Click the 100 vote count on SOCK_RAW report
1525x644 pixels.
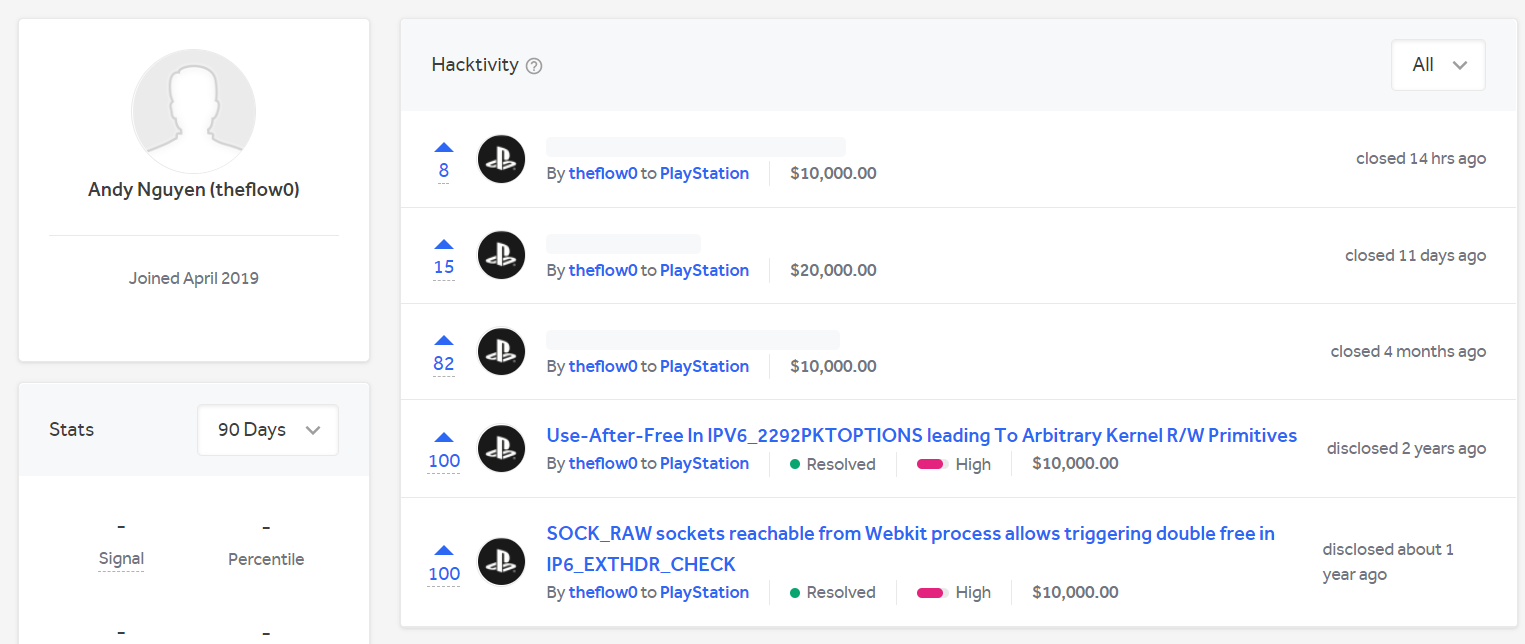pos(444,574)
